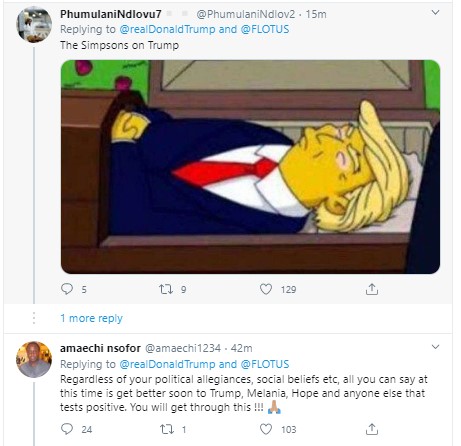Open the @realDonaldTrump link in amaechi's reply
This screenshot has height=446, width=461.
[167, 364]
